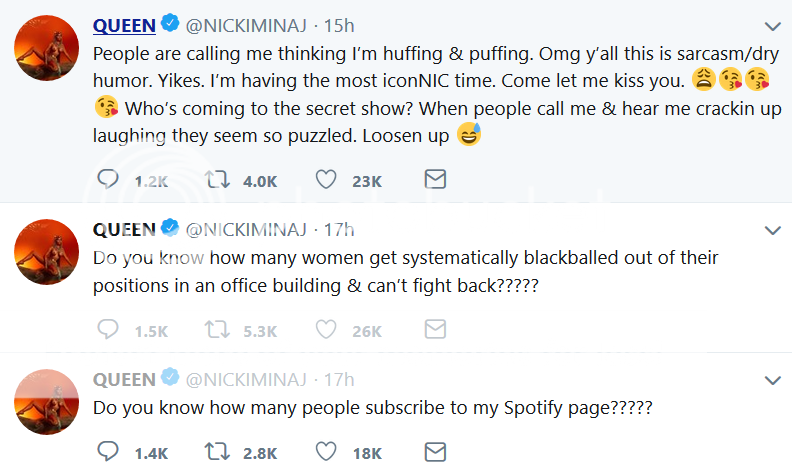This screenshot has height=471, width=792.
Task: Like the blackballed women tweet
Action: coord(326,330)
